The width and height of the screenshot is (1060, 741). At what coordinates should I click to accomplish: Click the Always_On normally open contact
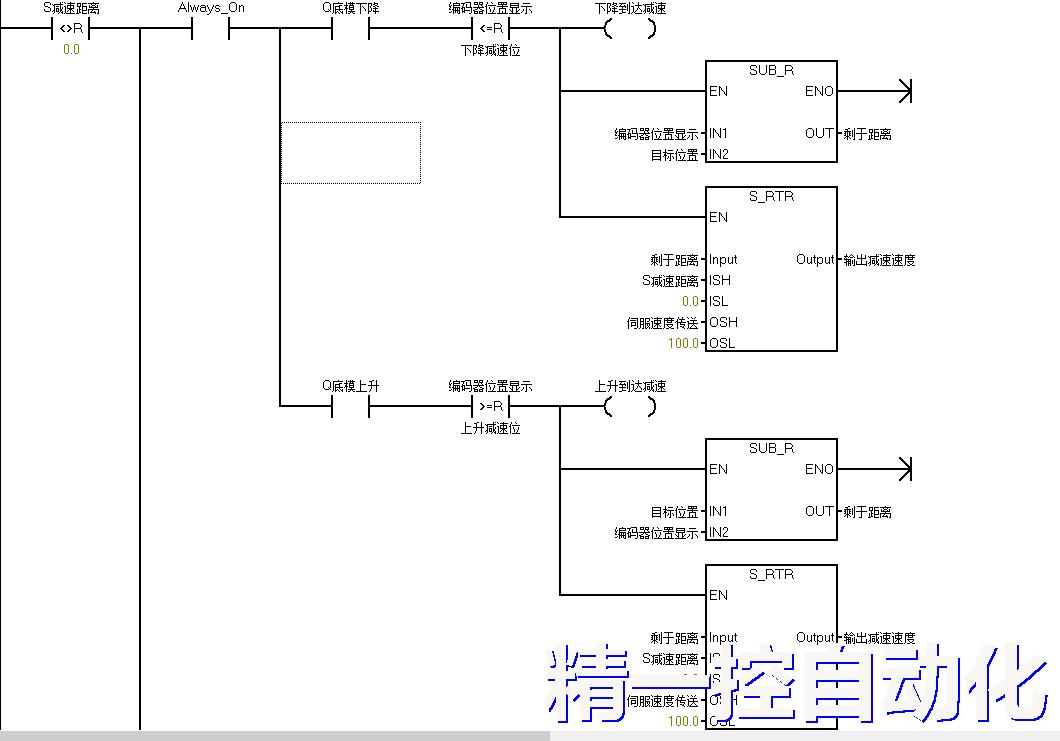pos(210,29)
